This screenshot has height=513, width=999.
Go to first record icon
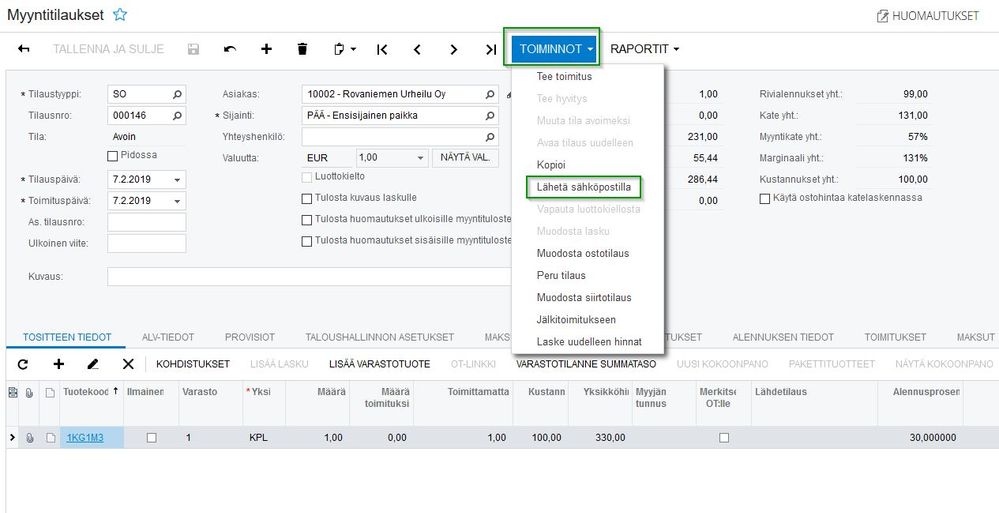tap(382, 49)
